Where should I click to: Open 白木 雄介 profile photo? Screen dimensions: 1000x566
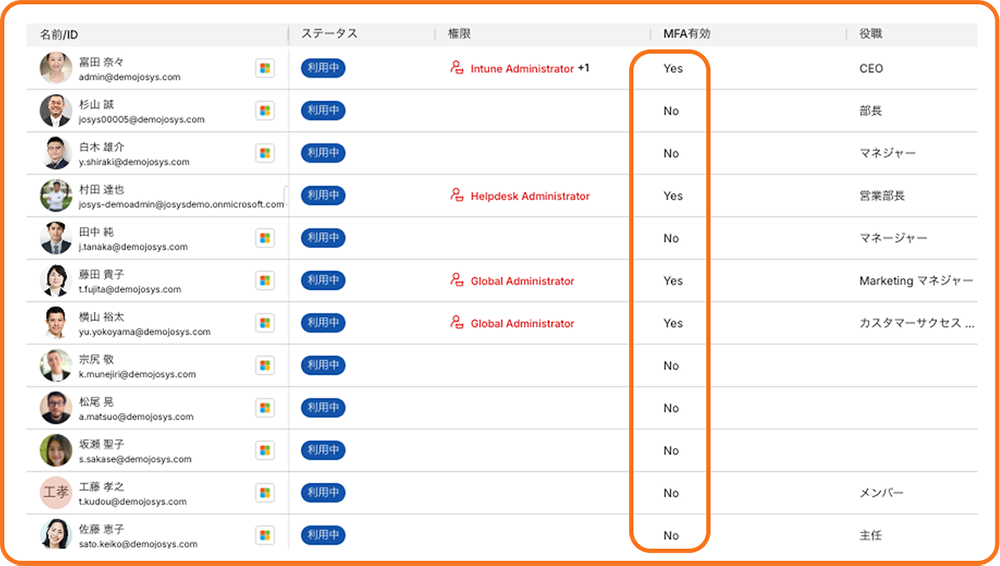(x=56, y=153)
